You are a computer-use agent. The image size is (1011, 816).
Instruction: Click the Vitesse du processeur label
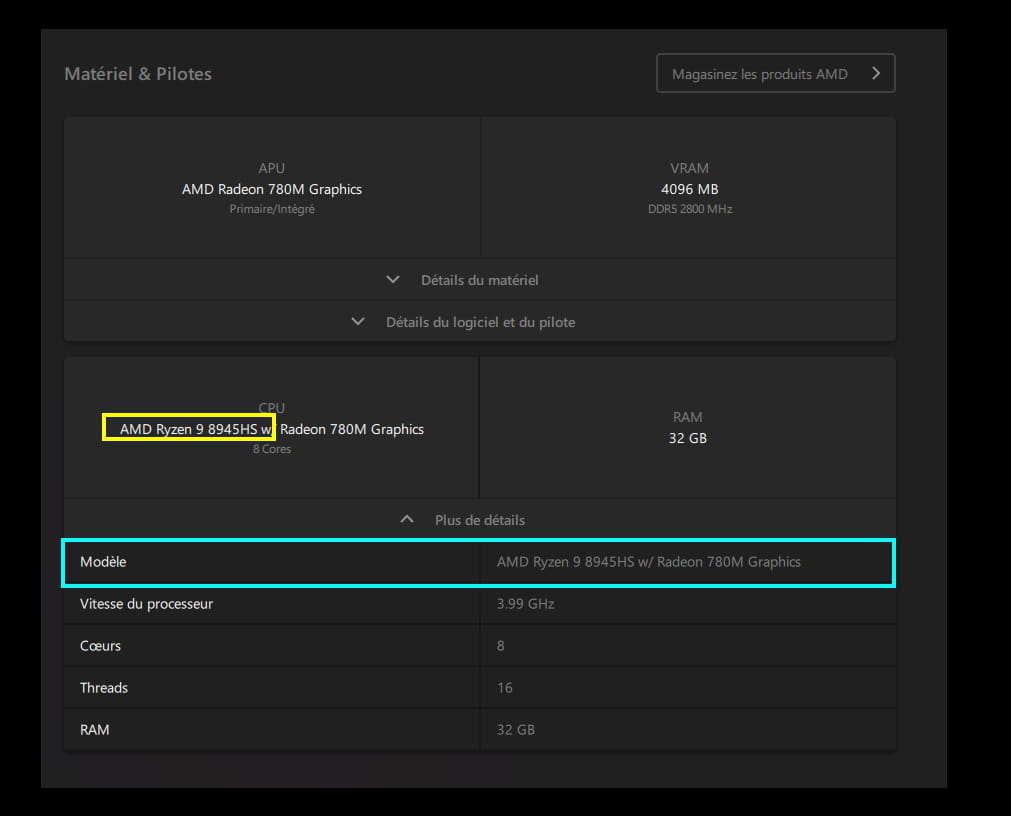pos(146,603)
